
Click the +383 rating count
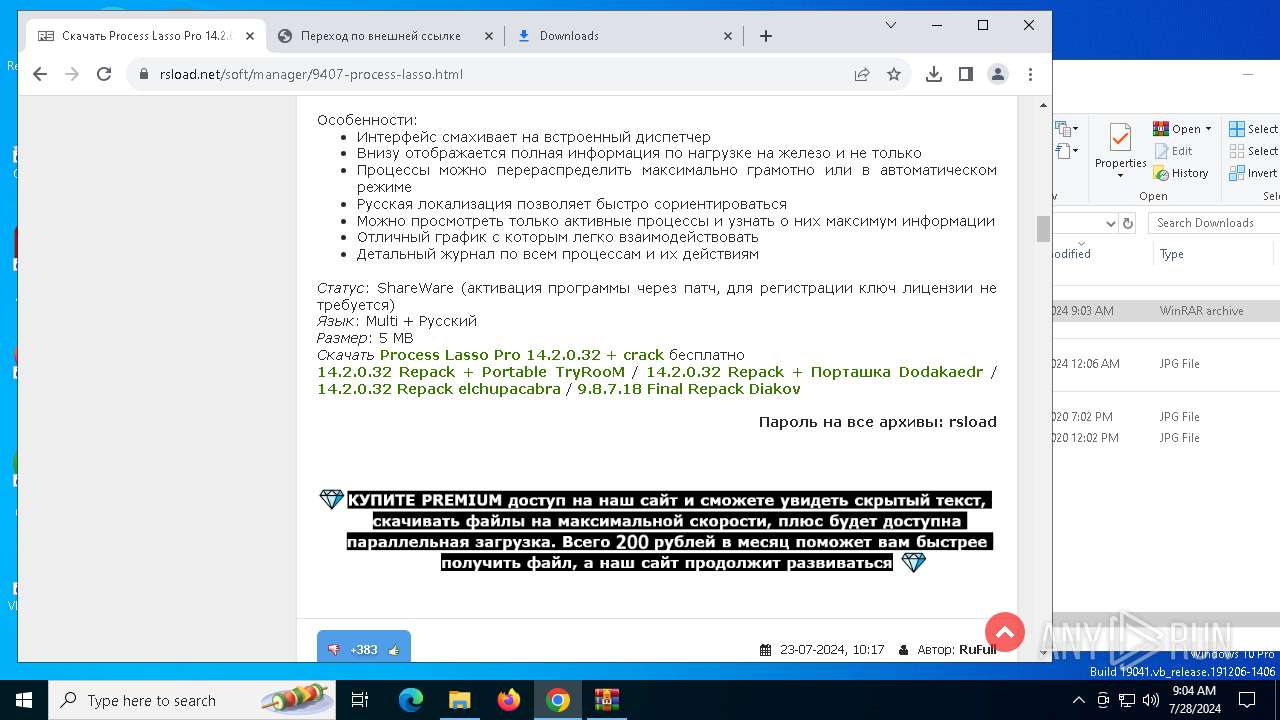pos(364,650)
